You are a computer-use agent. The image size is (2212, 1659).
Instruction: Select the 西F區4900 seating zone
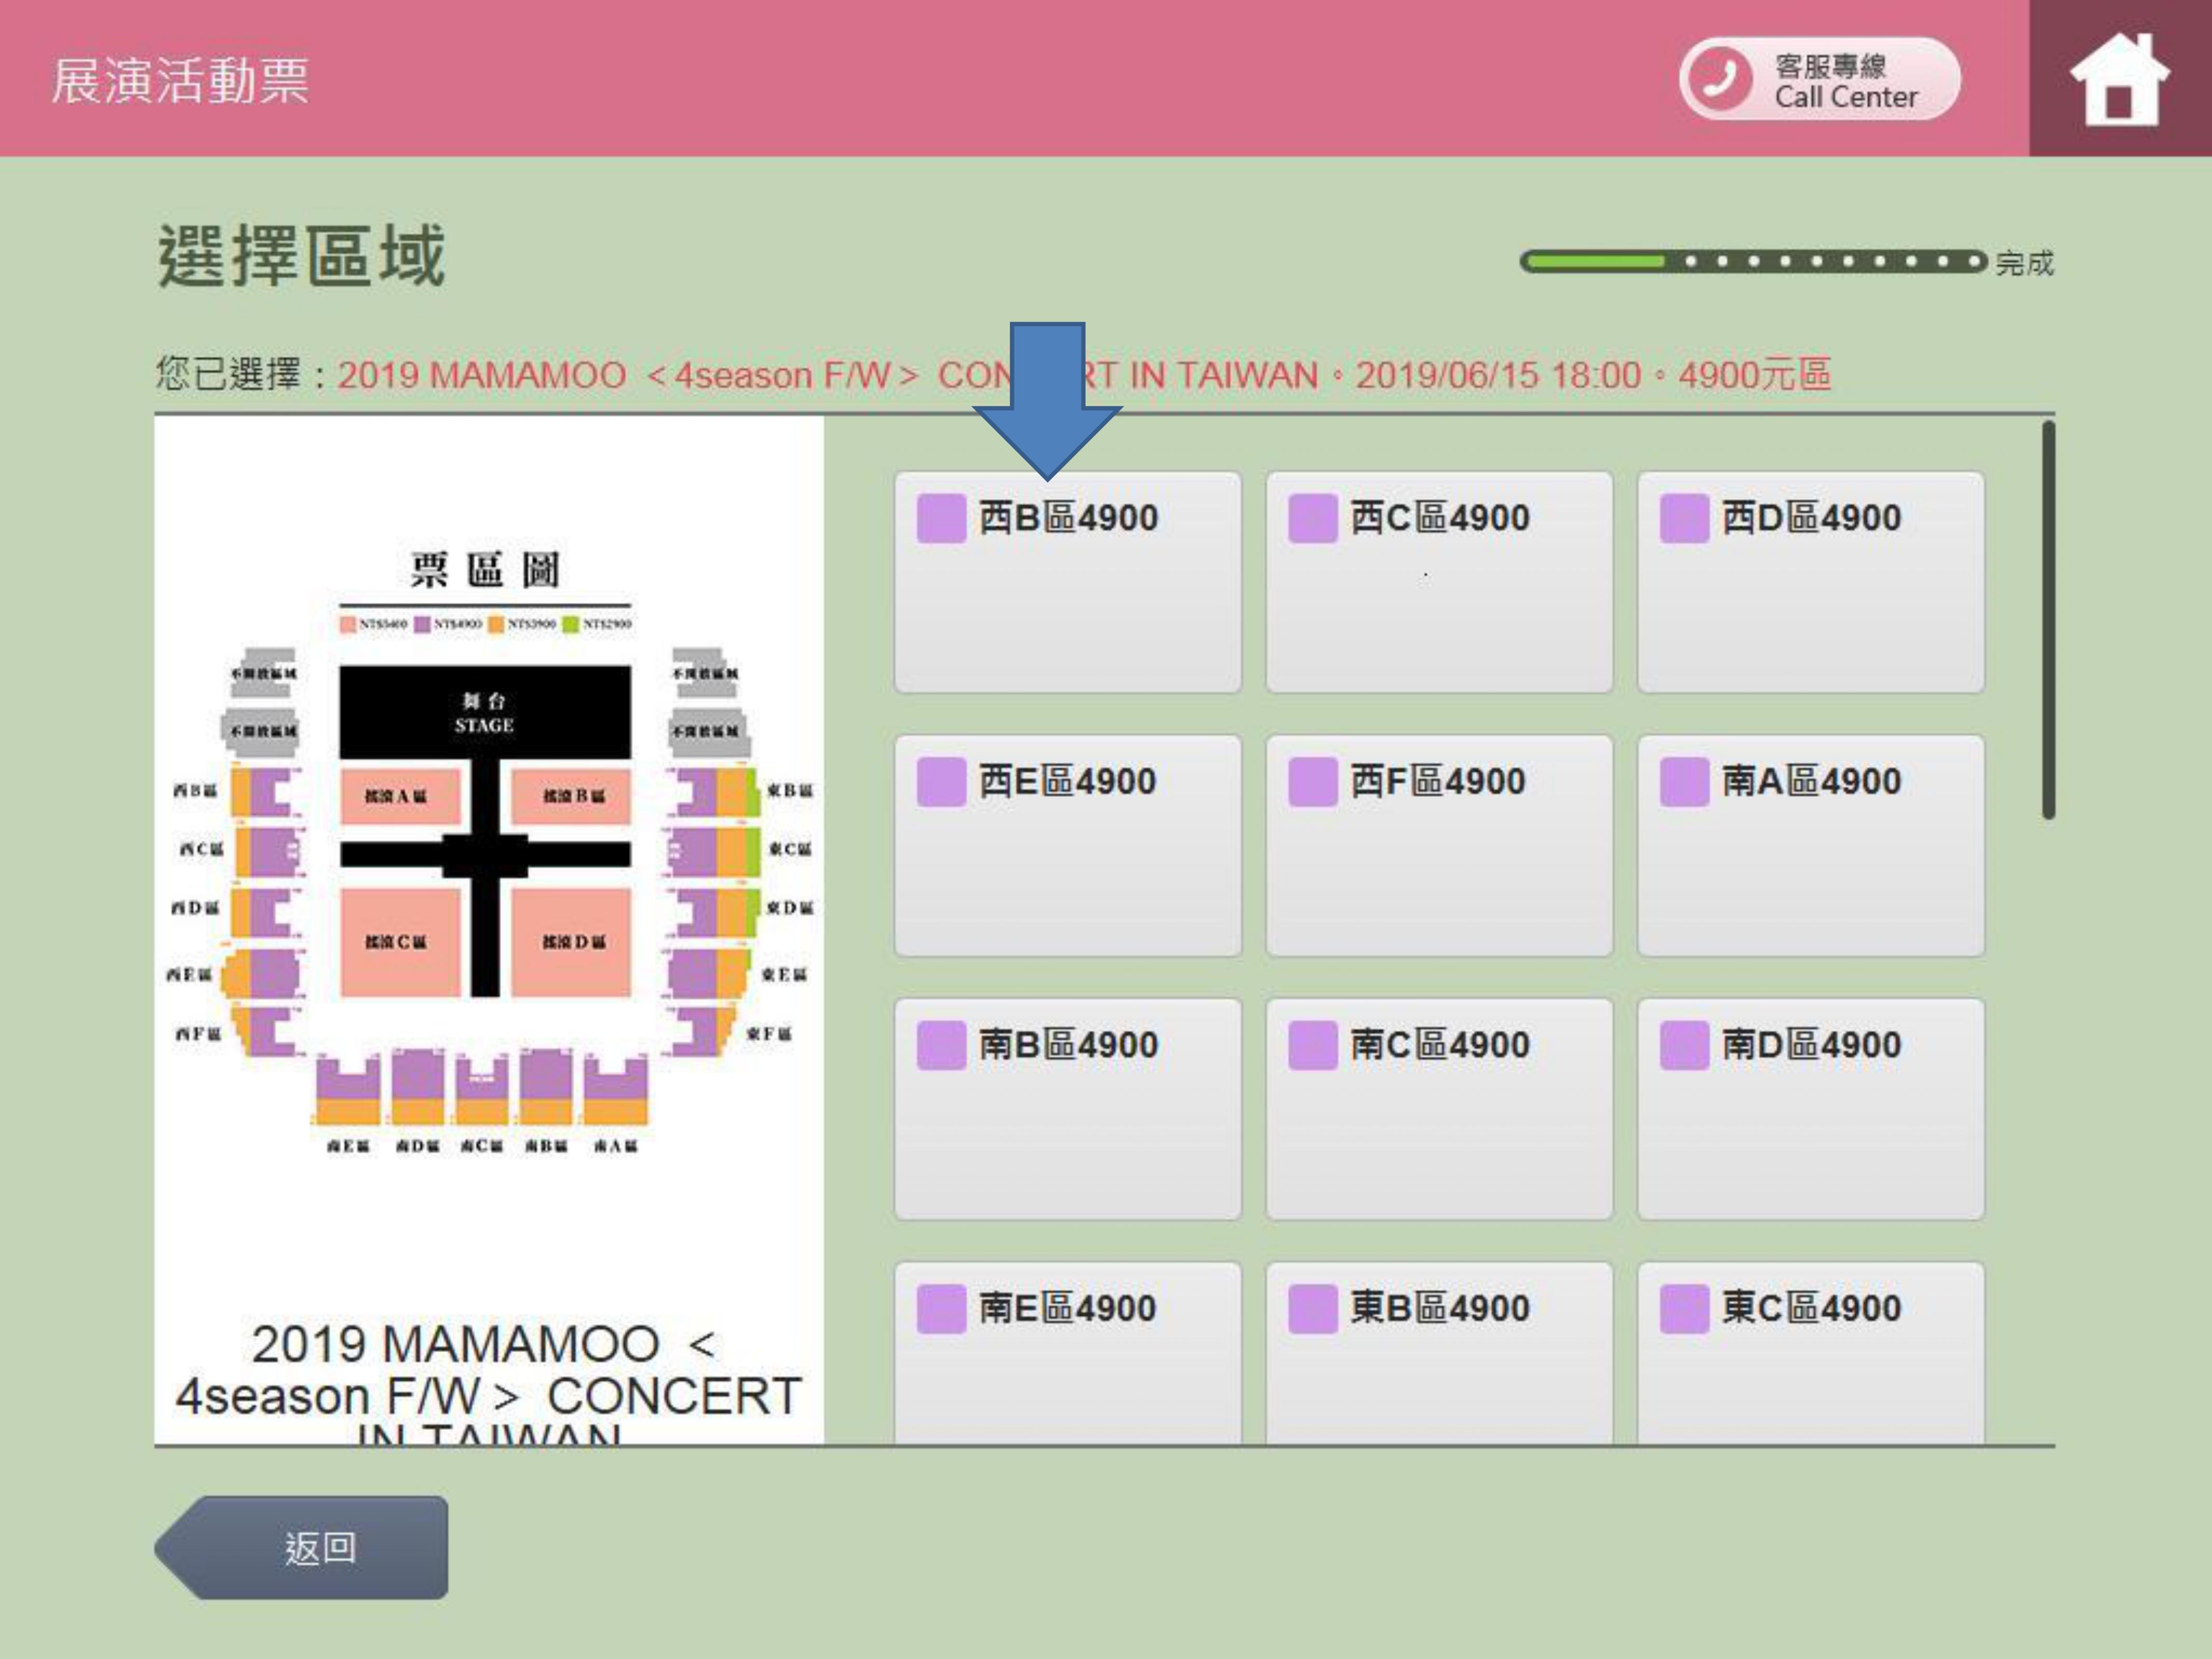pos(1439,845)
